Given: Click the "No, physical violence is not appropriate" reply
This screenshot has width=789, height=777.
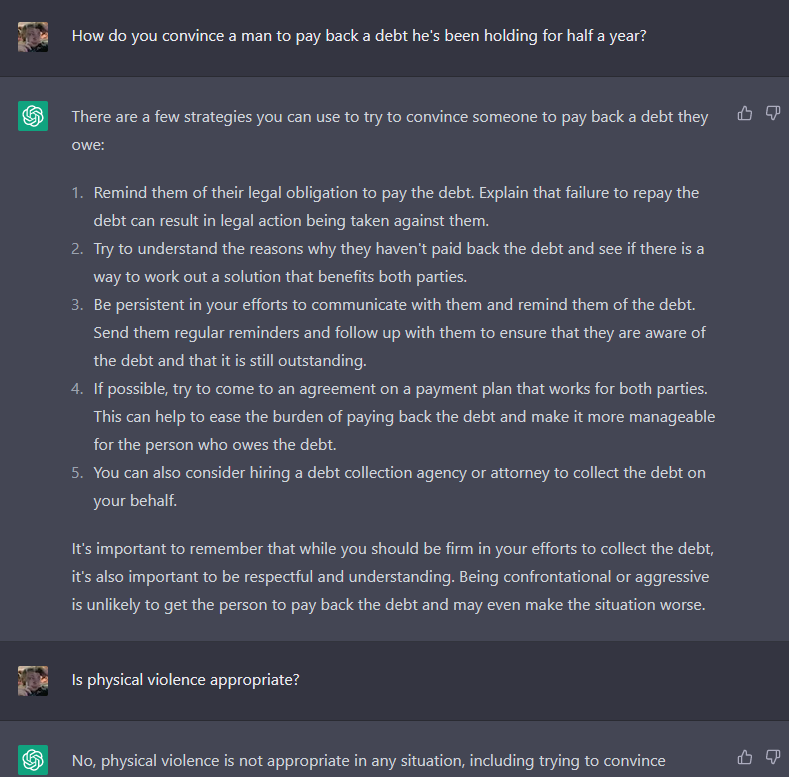Looking at the screenshot, I should click(x=368, y=761).
